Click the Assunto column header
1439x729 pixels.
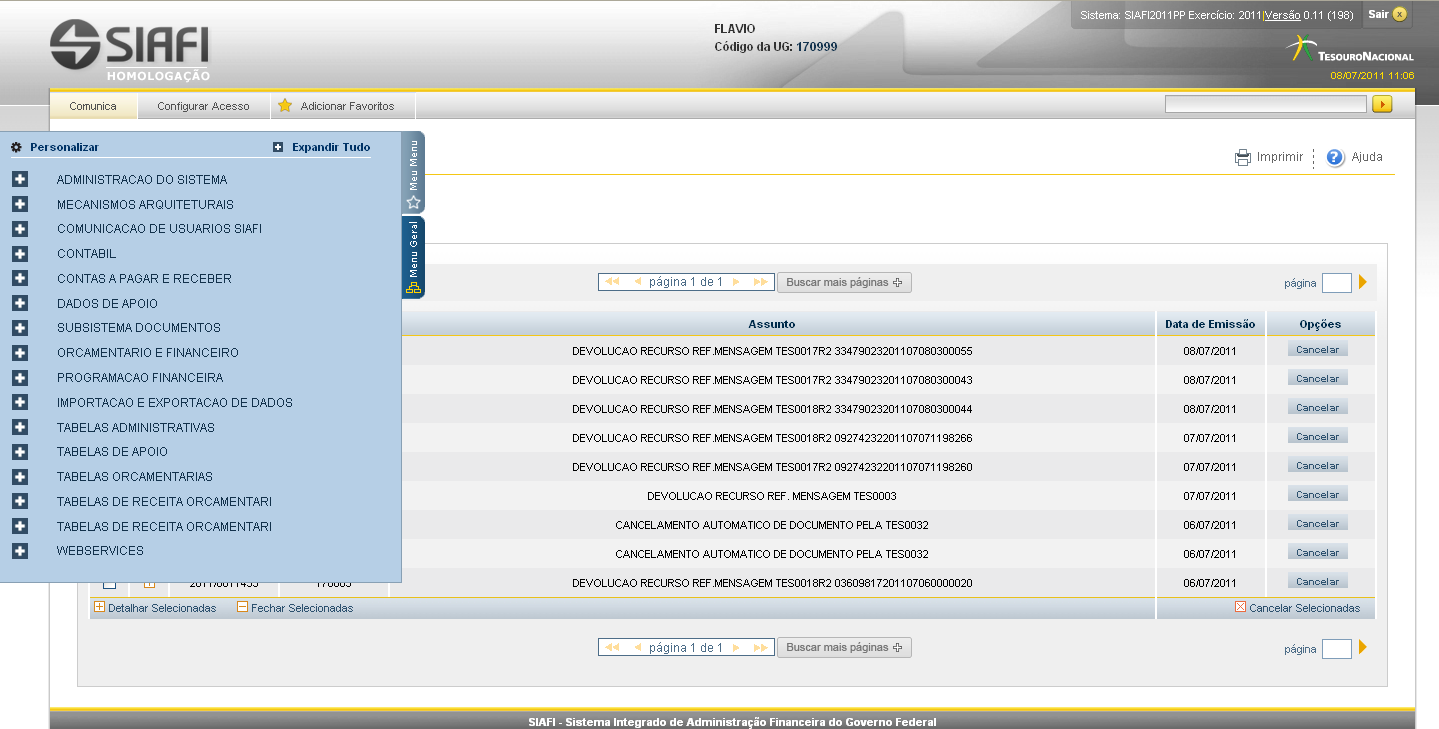pyautogui.click(x=772, y=324)
